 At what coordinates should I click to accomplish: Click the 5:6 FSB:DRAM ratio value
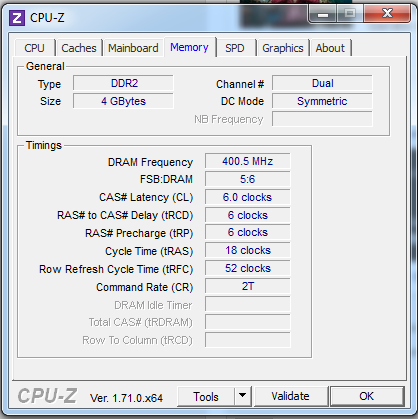248,179
